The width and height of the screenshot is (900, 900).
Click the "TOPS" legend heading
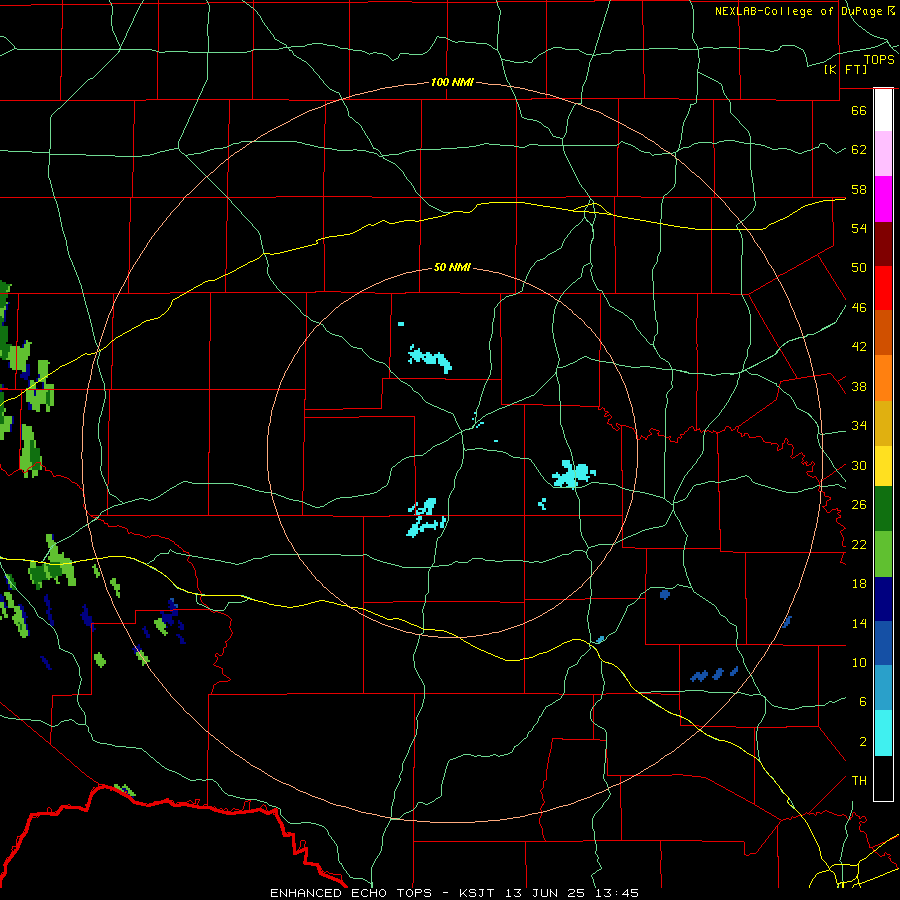click(x=879, y=59)
